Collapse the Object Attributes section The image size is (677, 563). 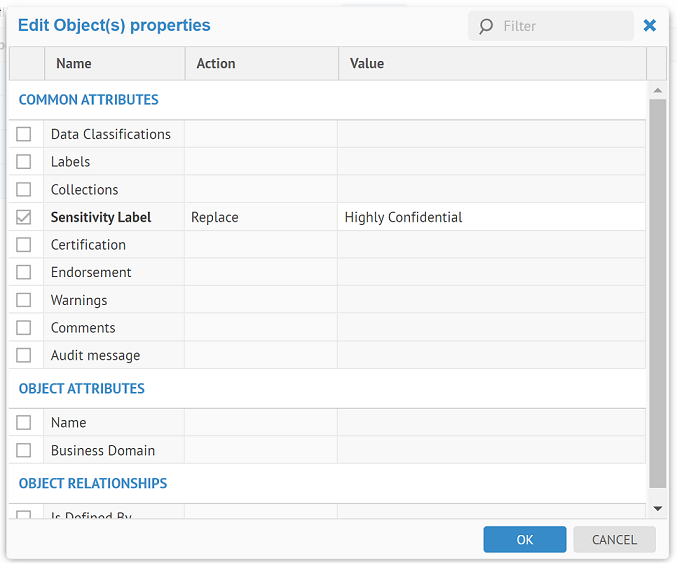point(82,388)
